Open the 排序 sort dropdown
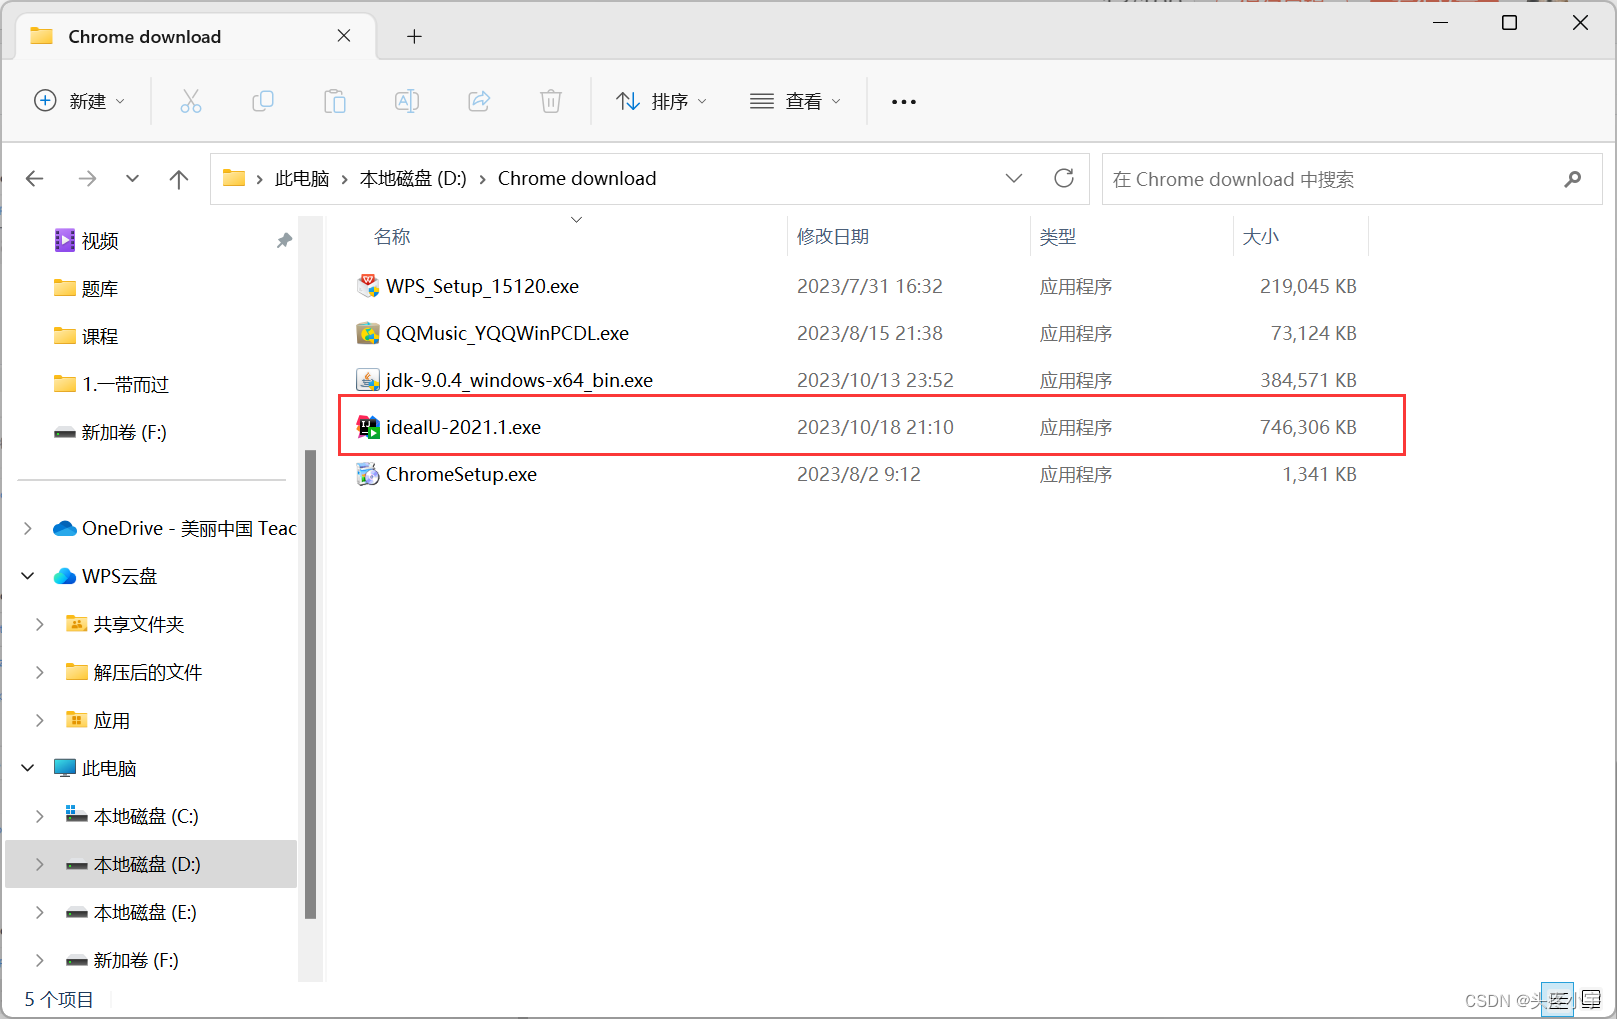Screen dimensions: 1617x1019 click(662, 101)
